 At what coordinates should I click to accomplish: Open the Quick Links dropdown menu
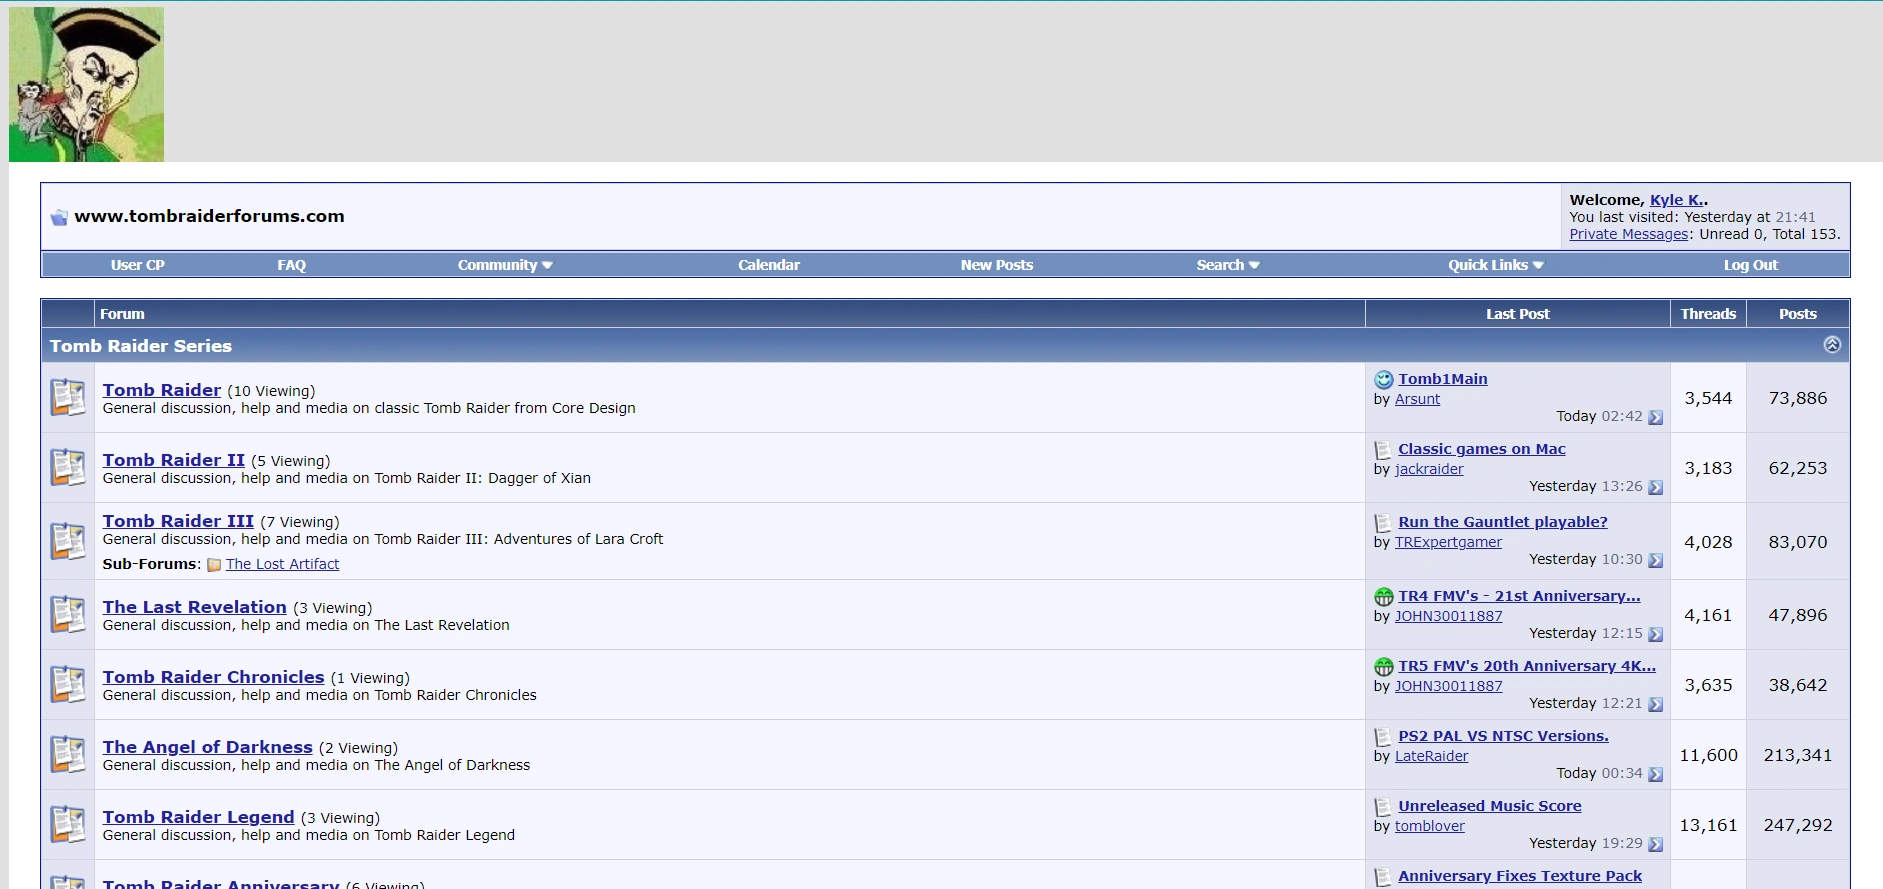tap(1496, 265)
